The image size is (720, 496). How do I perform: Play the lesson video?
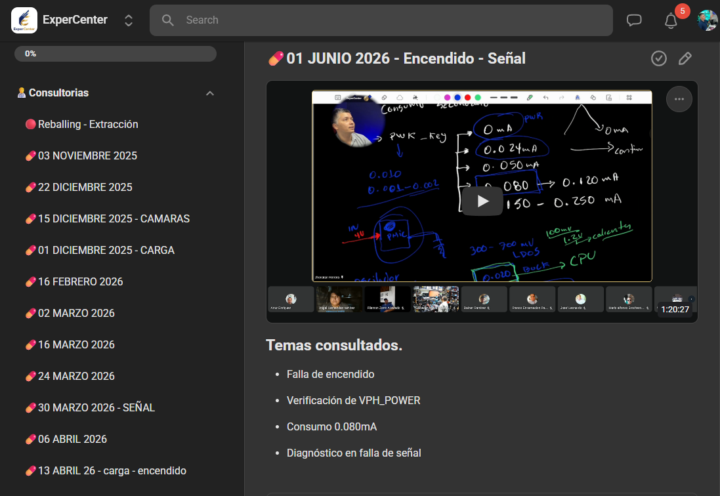pos(482,201)
